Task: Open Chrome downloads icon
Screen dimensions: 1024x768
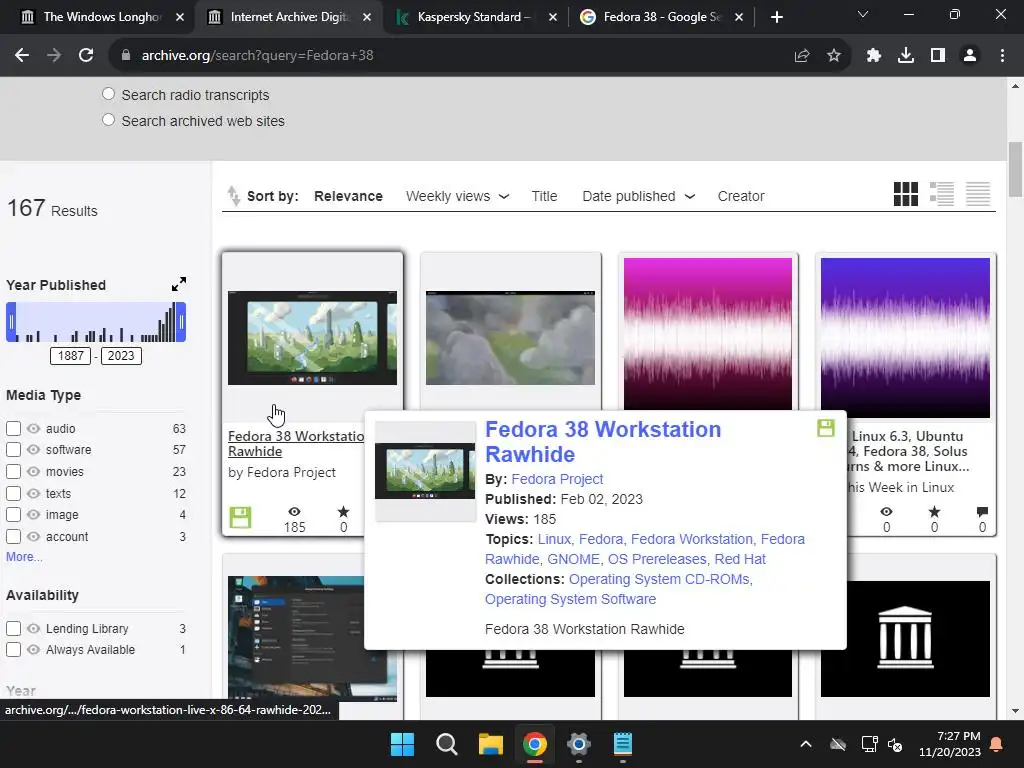Action: [906, 56]
